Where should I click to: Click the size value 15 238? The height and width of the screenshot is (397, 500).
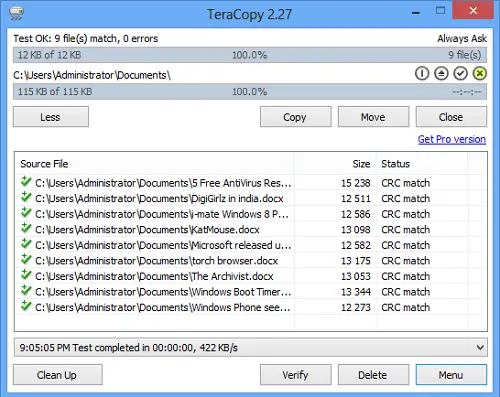coord(356,183)
